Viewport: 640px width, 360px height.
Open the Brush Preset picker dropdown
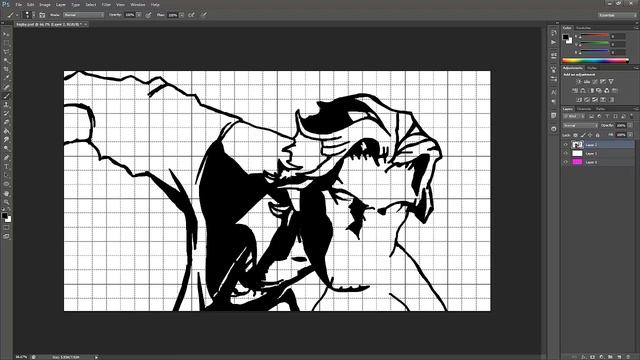[x=33, y=15]
